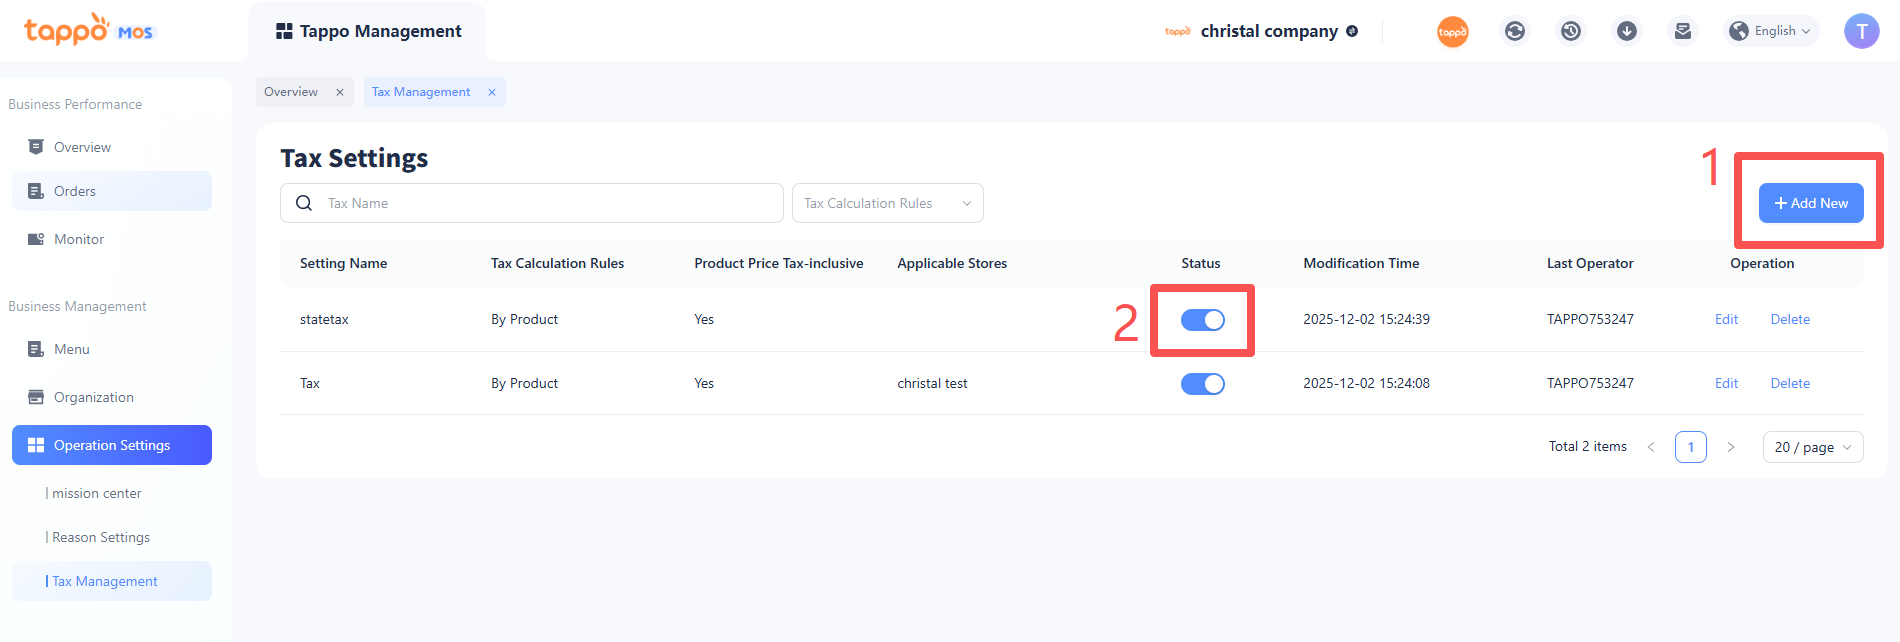Disable the statetax status toggle

click(1202, 320)
